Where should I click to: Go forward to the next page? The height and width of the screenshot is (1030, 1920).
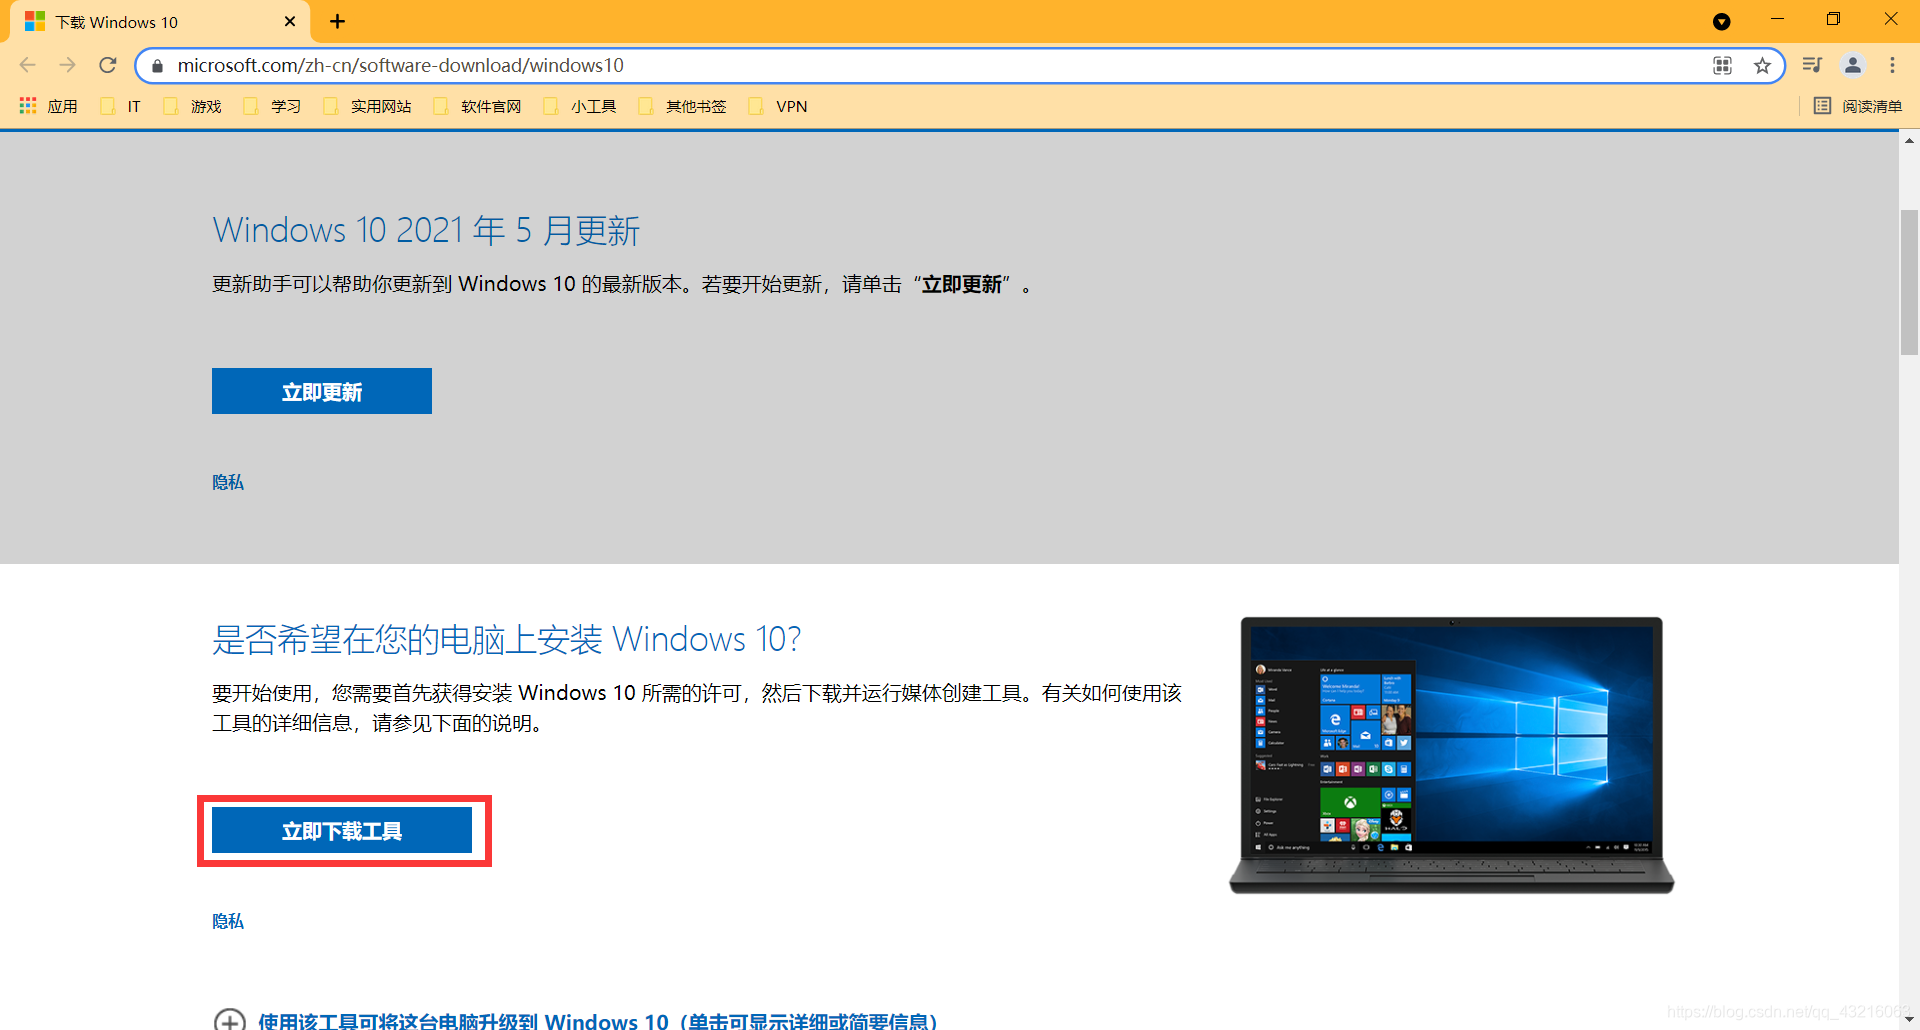(x=68, y=65)
